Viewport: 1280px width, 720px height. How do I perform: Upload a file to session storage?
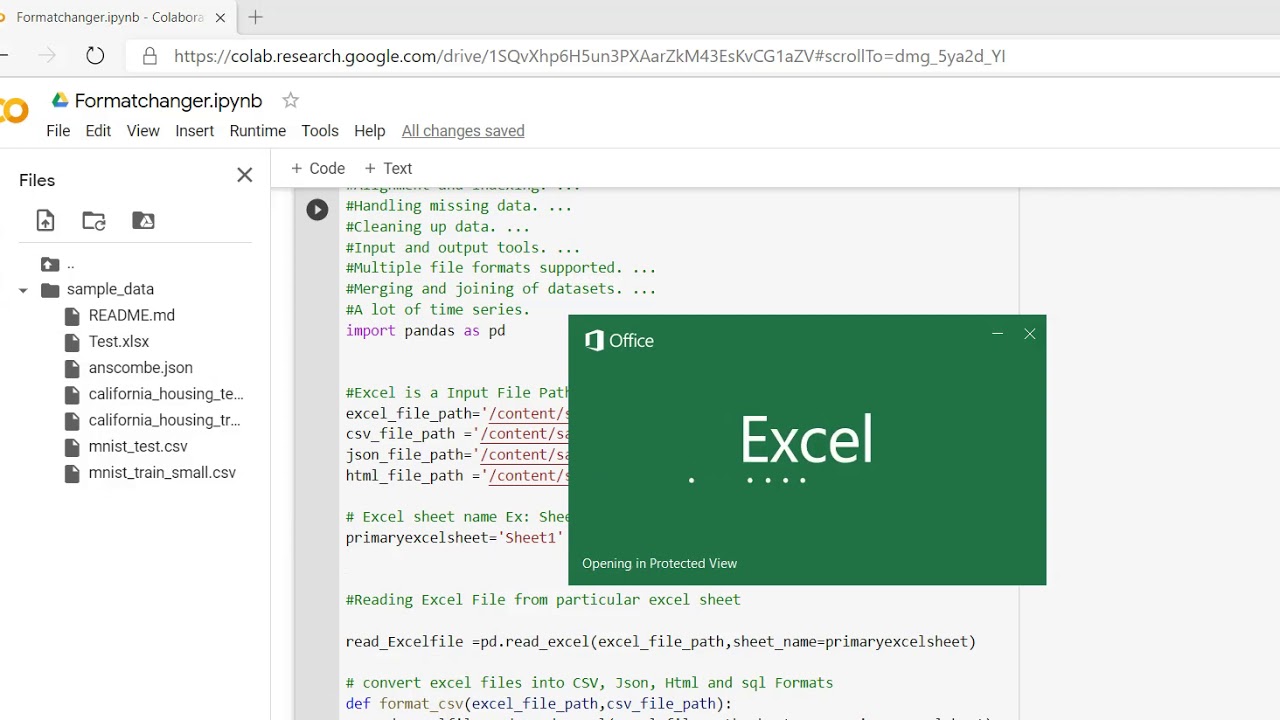pos(45,221)
